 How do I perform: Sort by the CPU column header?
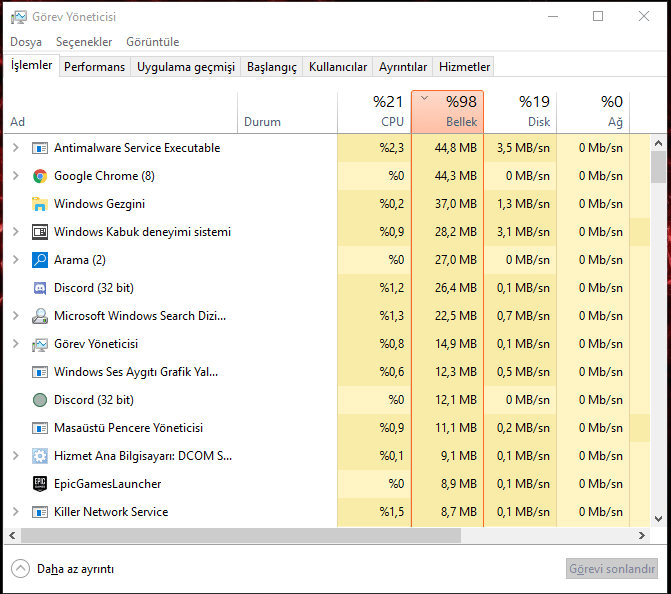tap(374, 112)
